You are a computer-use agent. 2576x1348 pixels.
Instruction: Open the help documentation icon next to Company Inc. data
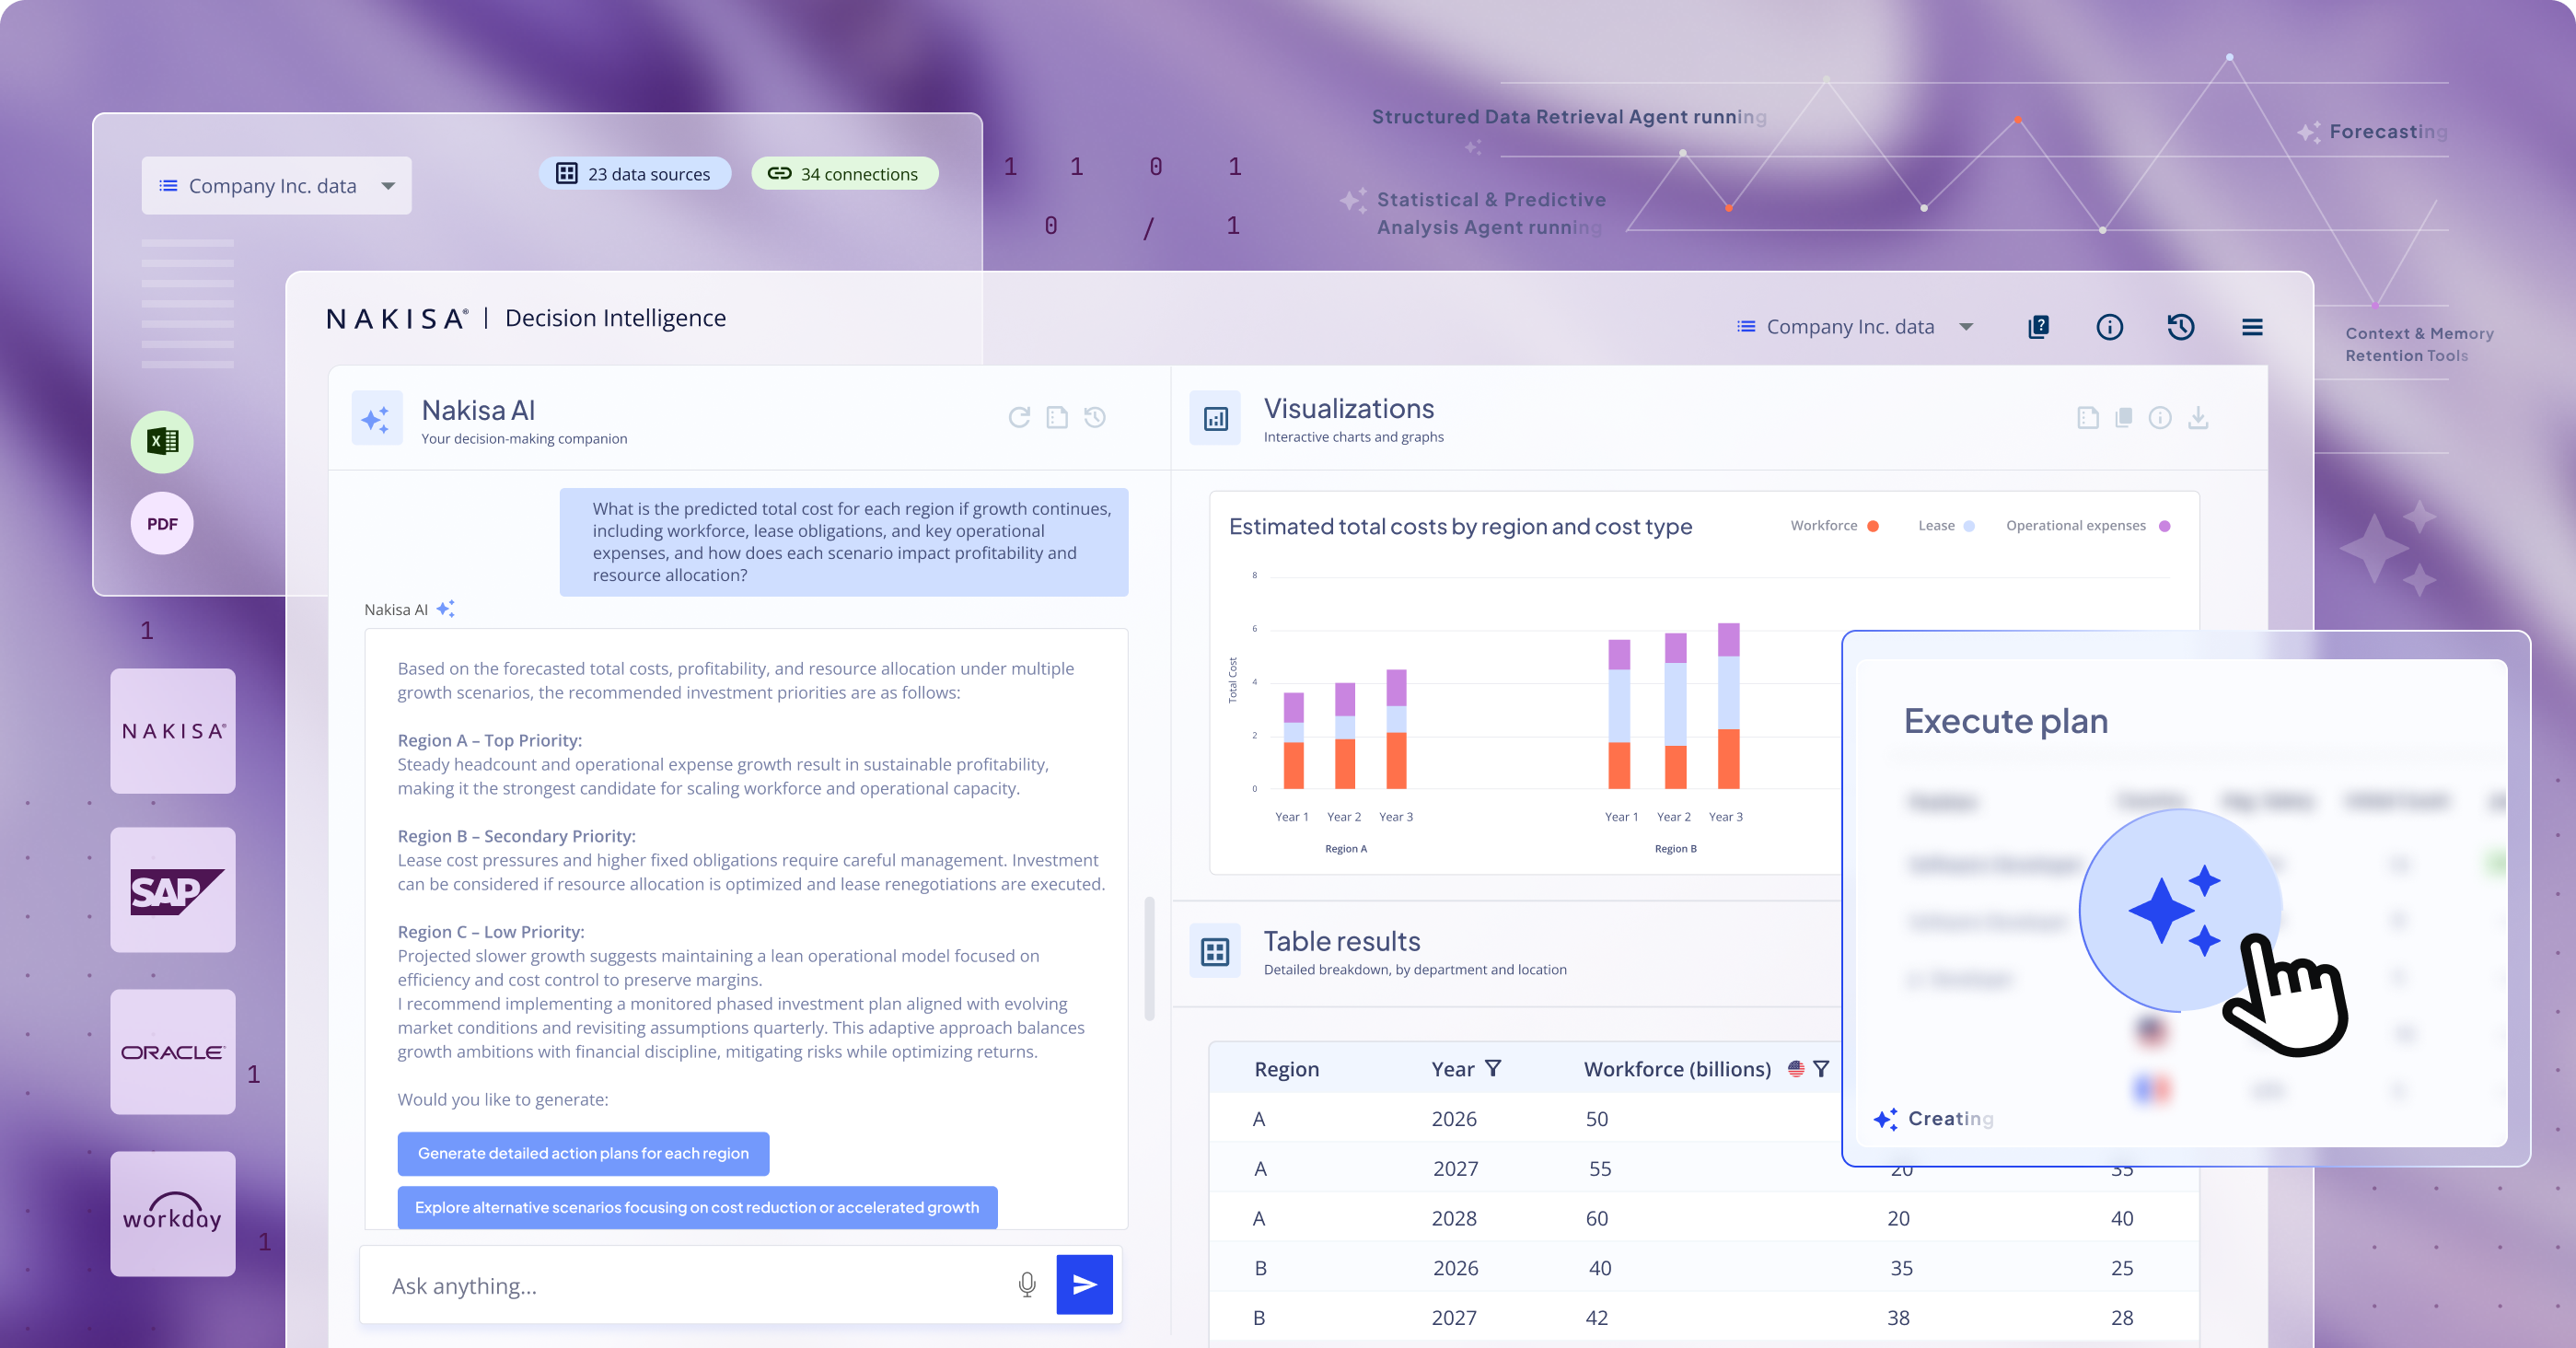tap(2039, 326)
